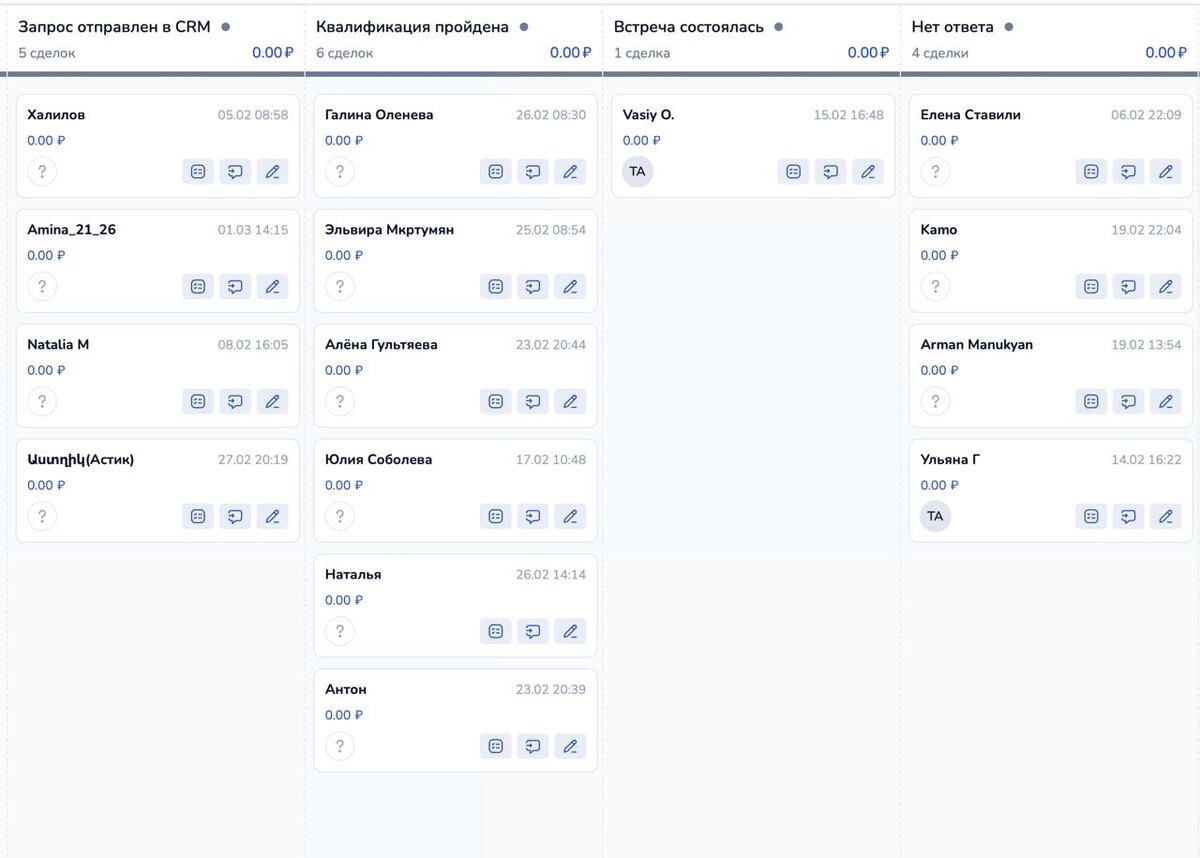Click the question-mark avatar on Наталья card
1200x858 pixels.
point(340,632)
